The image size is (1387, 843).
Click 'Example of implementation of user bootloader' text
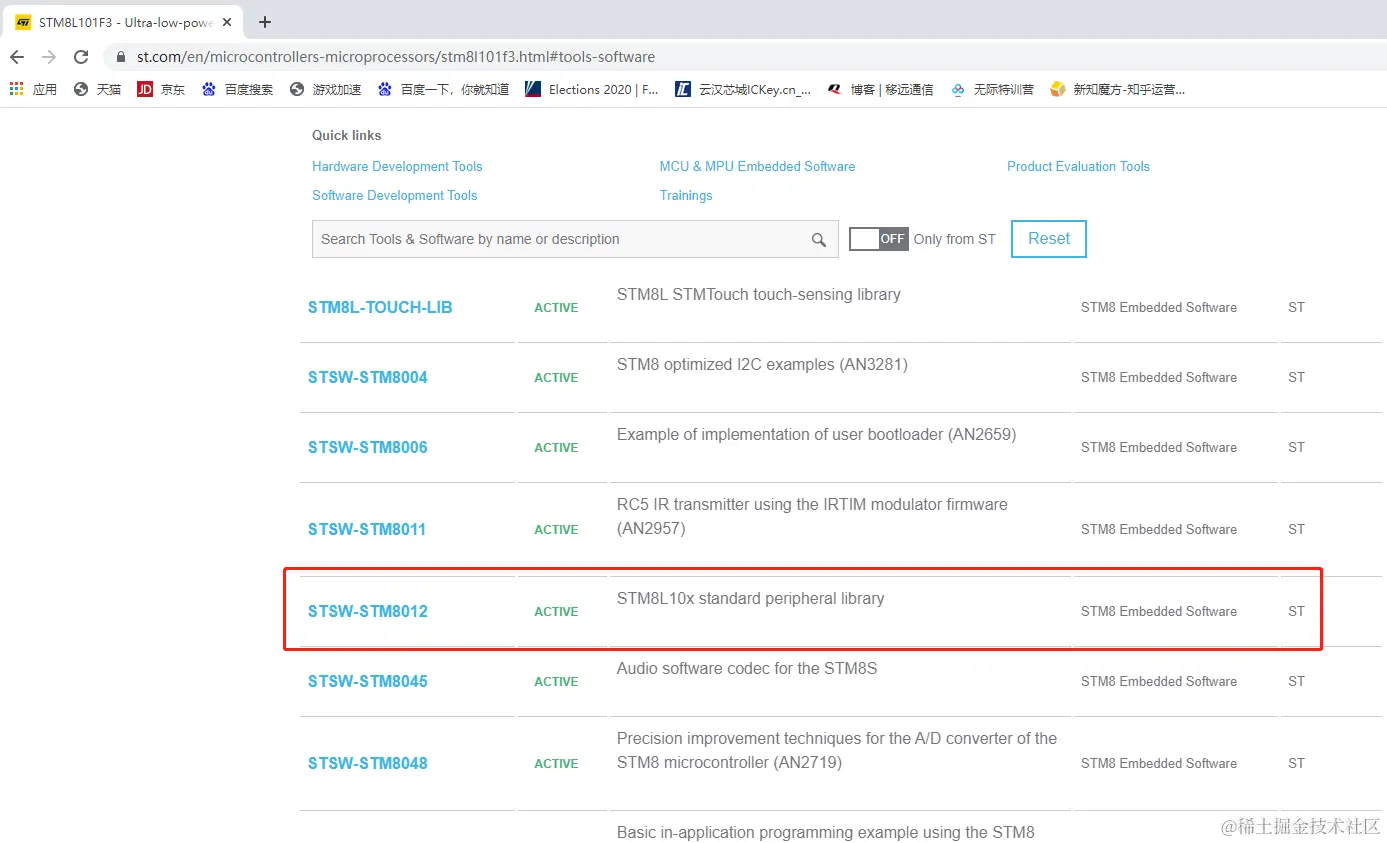tap(816, 434)
